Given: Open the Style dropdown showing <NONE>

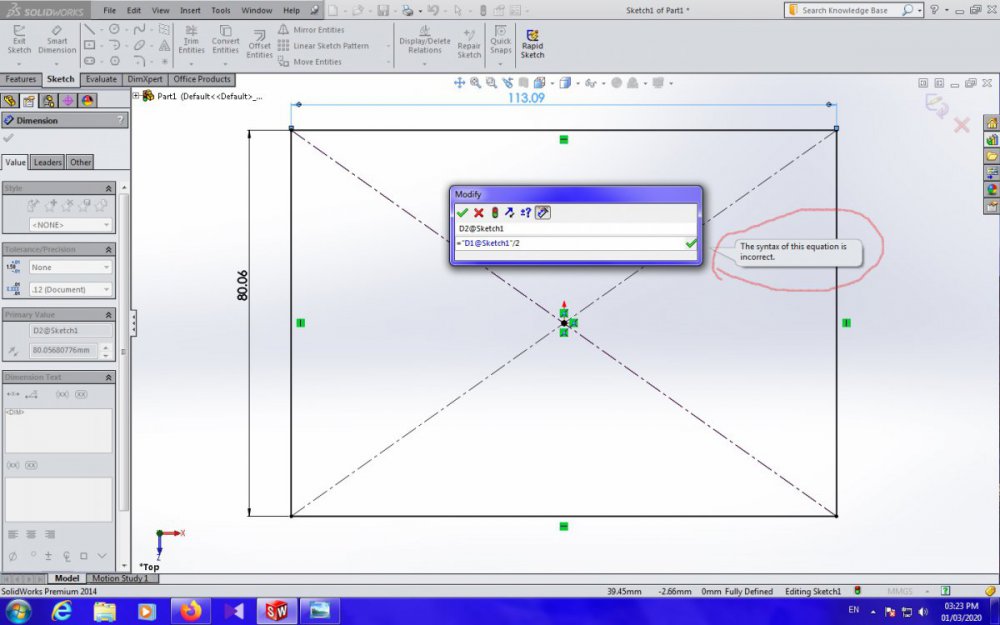Looking at the screenshot, I should tap(71, 225).
